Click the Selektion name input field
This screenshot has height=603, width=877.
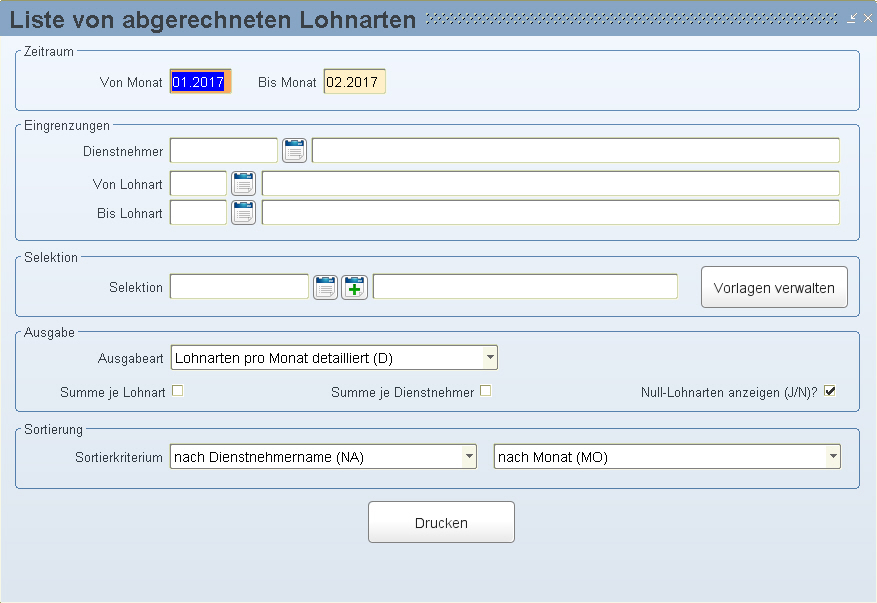[x=239, y=287]
